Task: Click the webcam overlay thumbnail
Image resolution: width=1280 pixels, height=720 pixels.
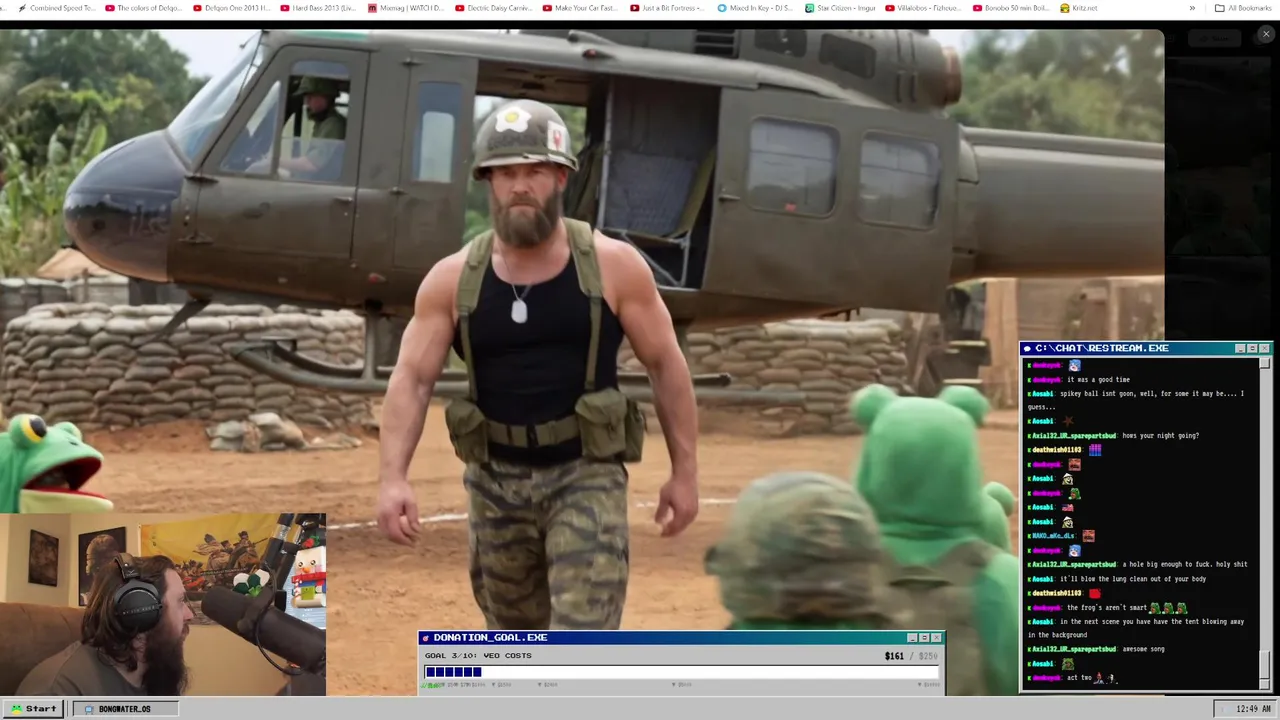Action: pyautogui.click(x=163, y=604)
